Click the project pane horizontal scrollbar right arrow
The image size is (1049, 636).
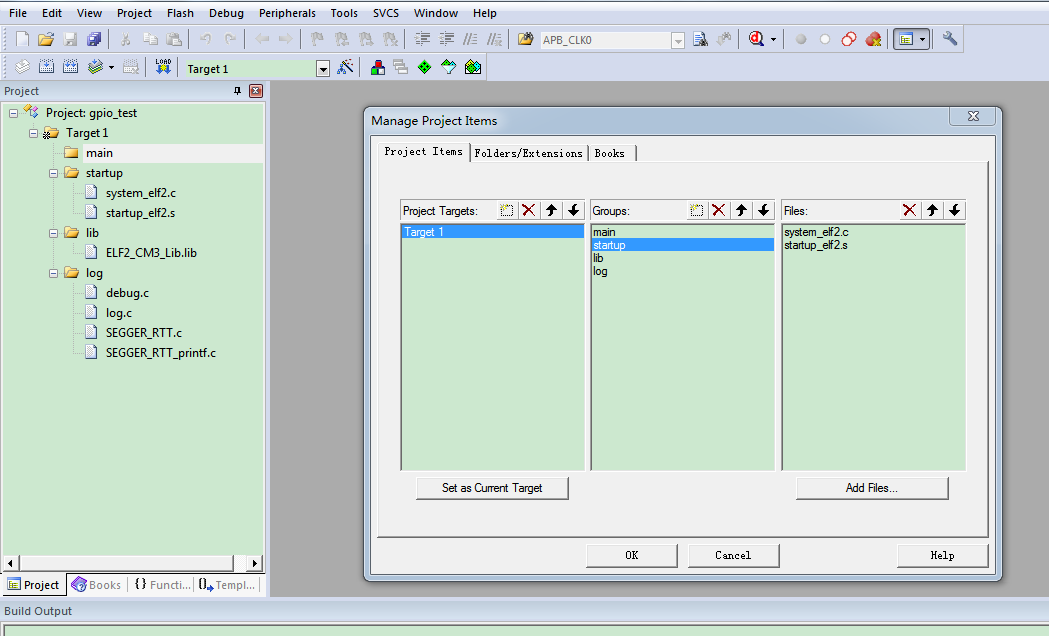pyautogui.click(x=255, y=563)
